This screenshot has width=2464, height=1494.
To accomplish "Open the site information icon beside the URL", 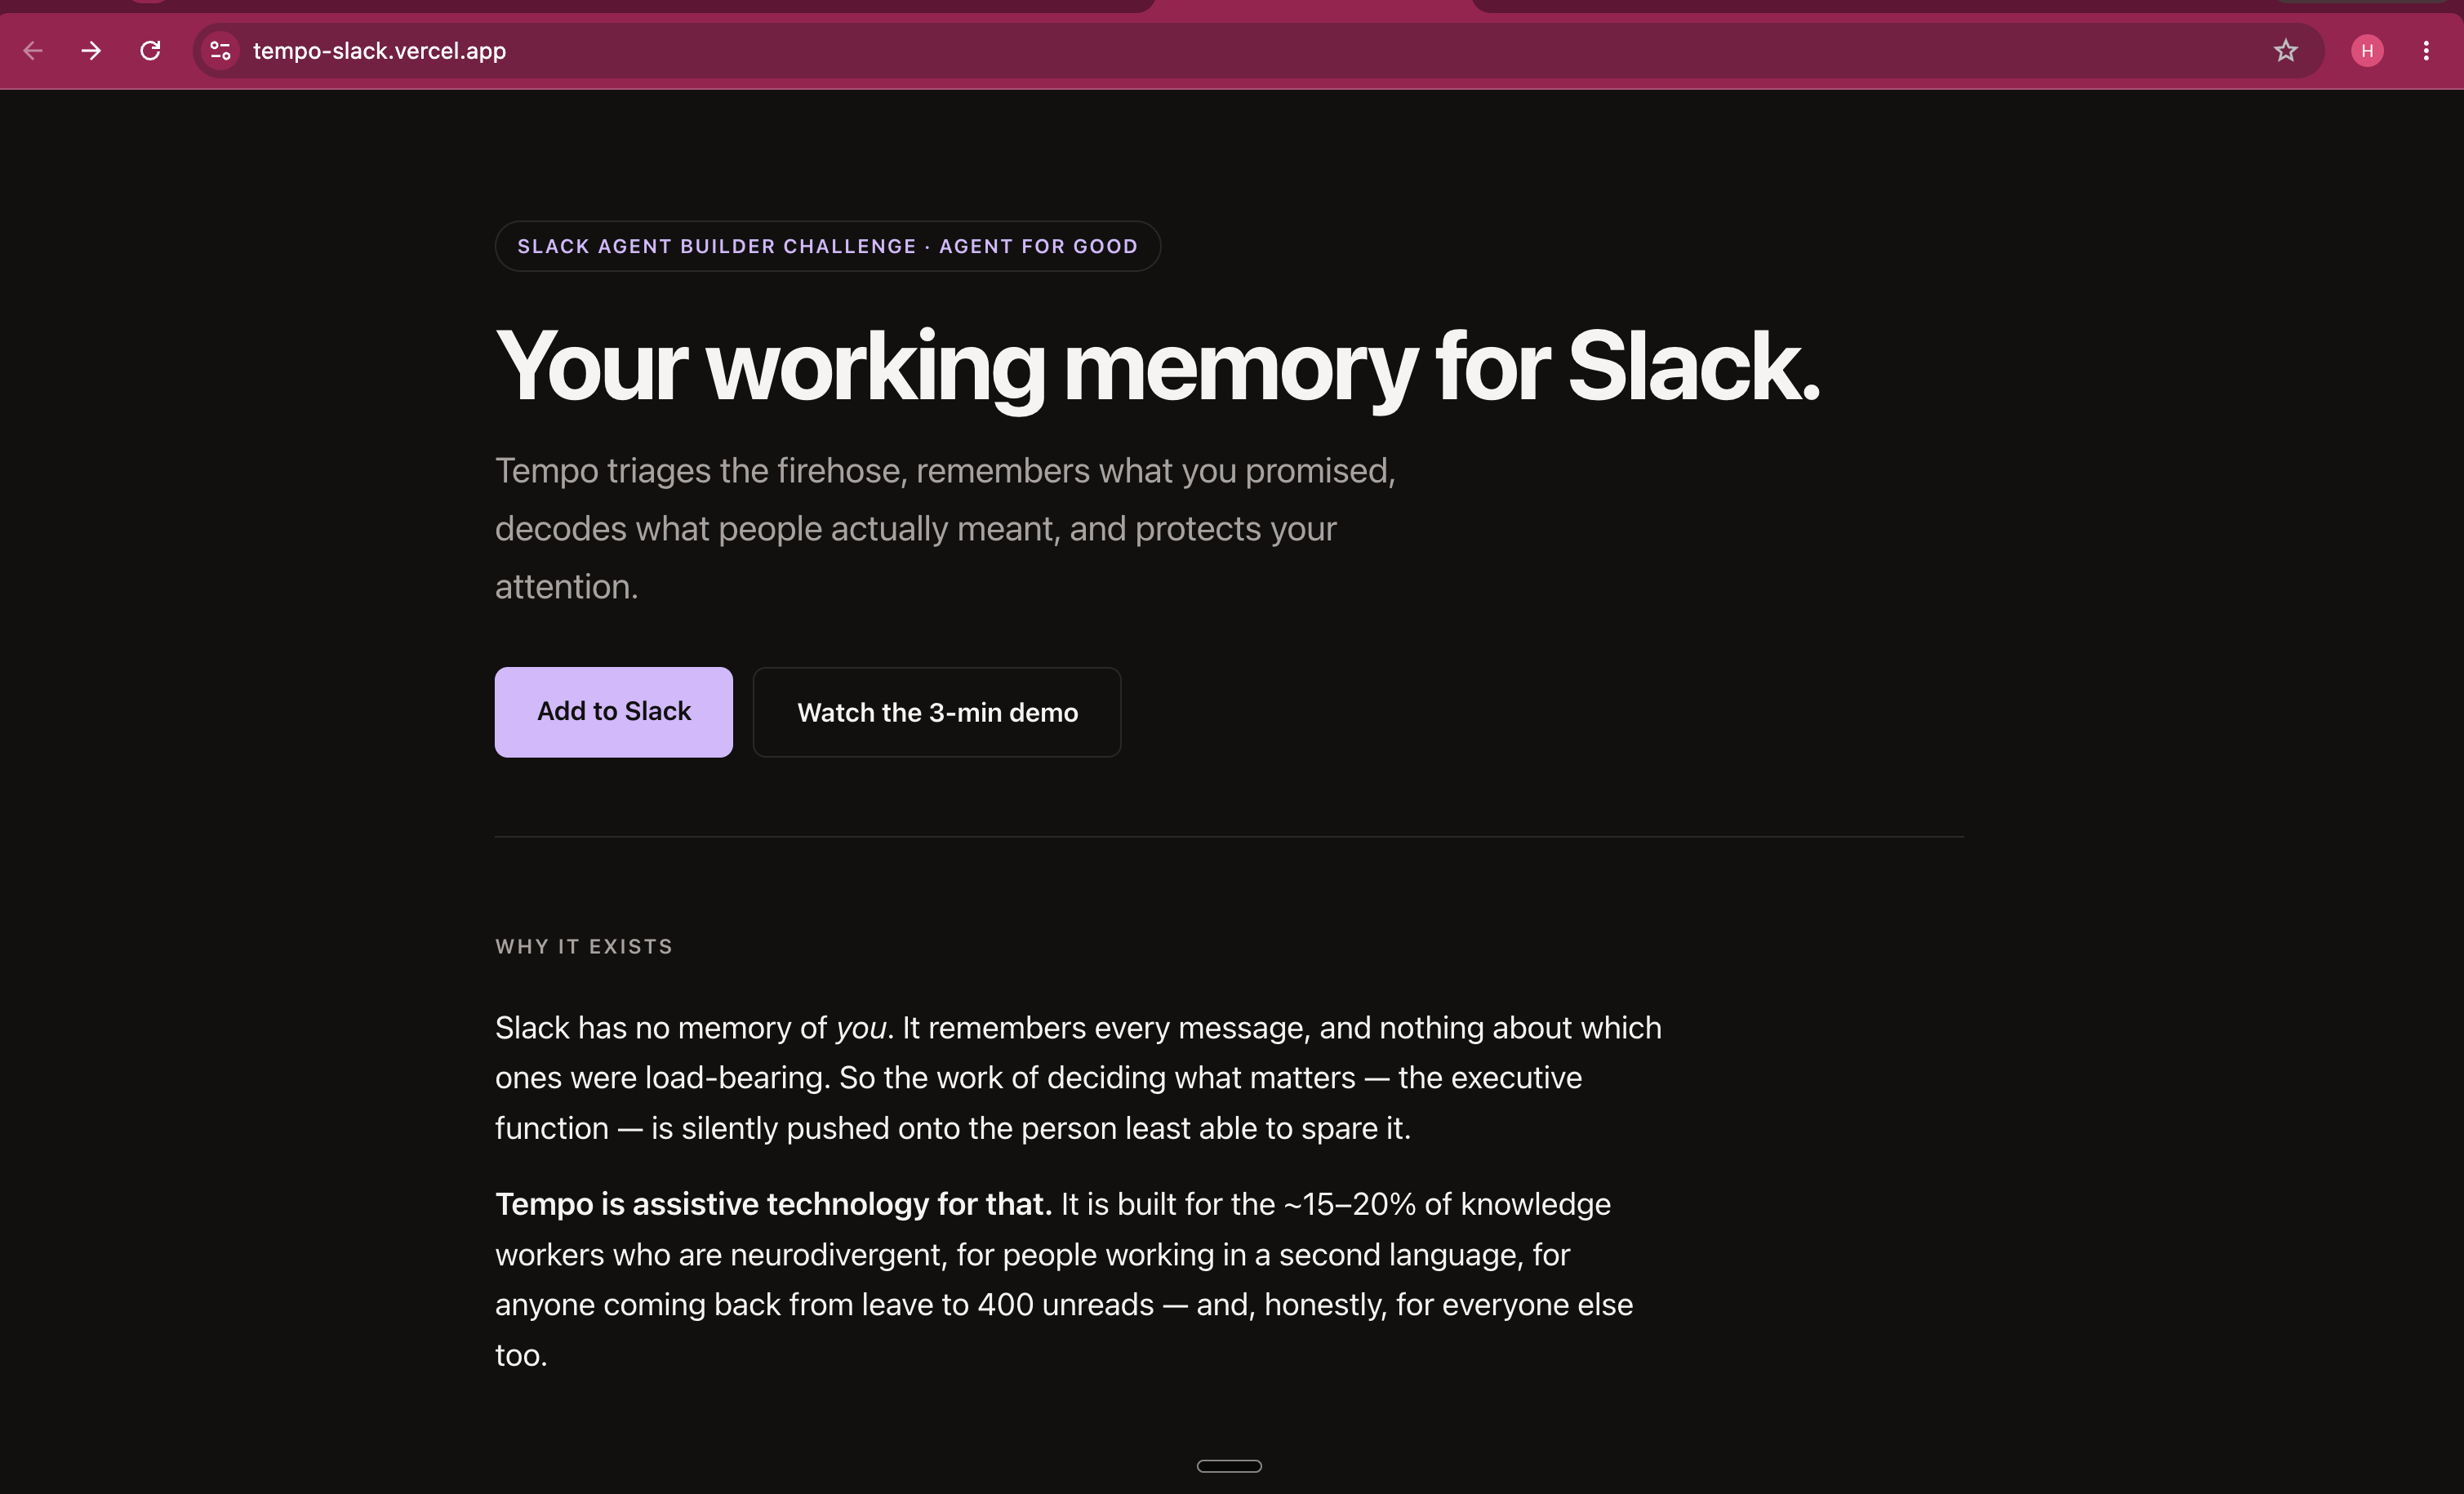I will tap(220, 51).
